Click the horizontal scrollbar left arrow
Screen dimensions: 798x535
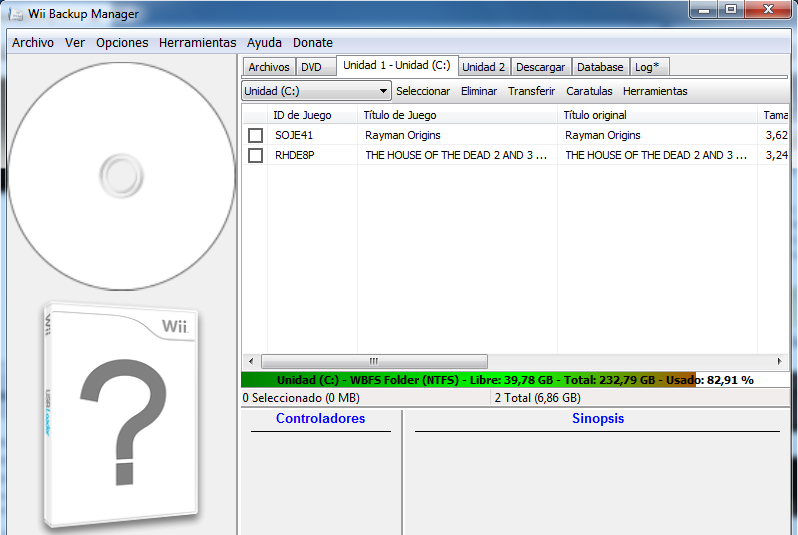pos(251,361)
